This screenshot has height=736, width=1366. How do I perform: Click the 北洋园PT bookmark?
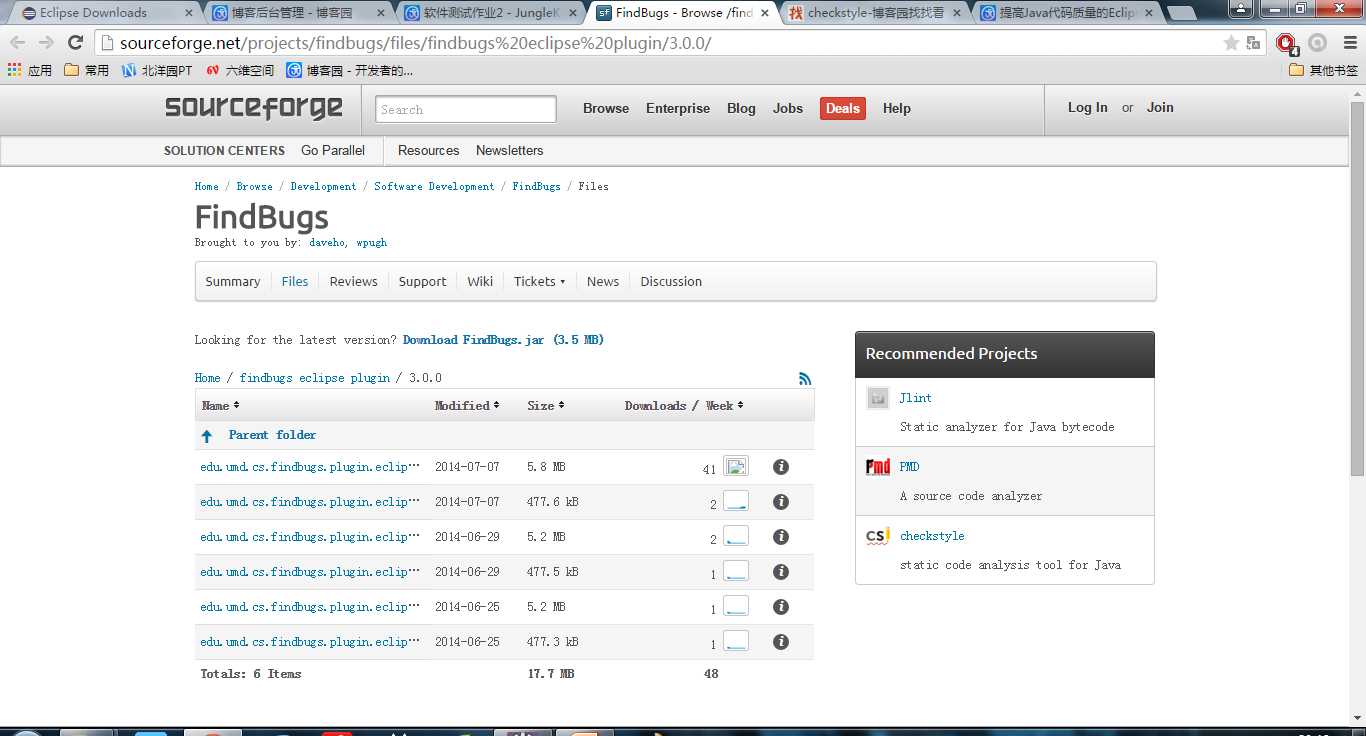(157, 70)
